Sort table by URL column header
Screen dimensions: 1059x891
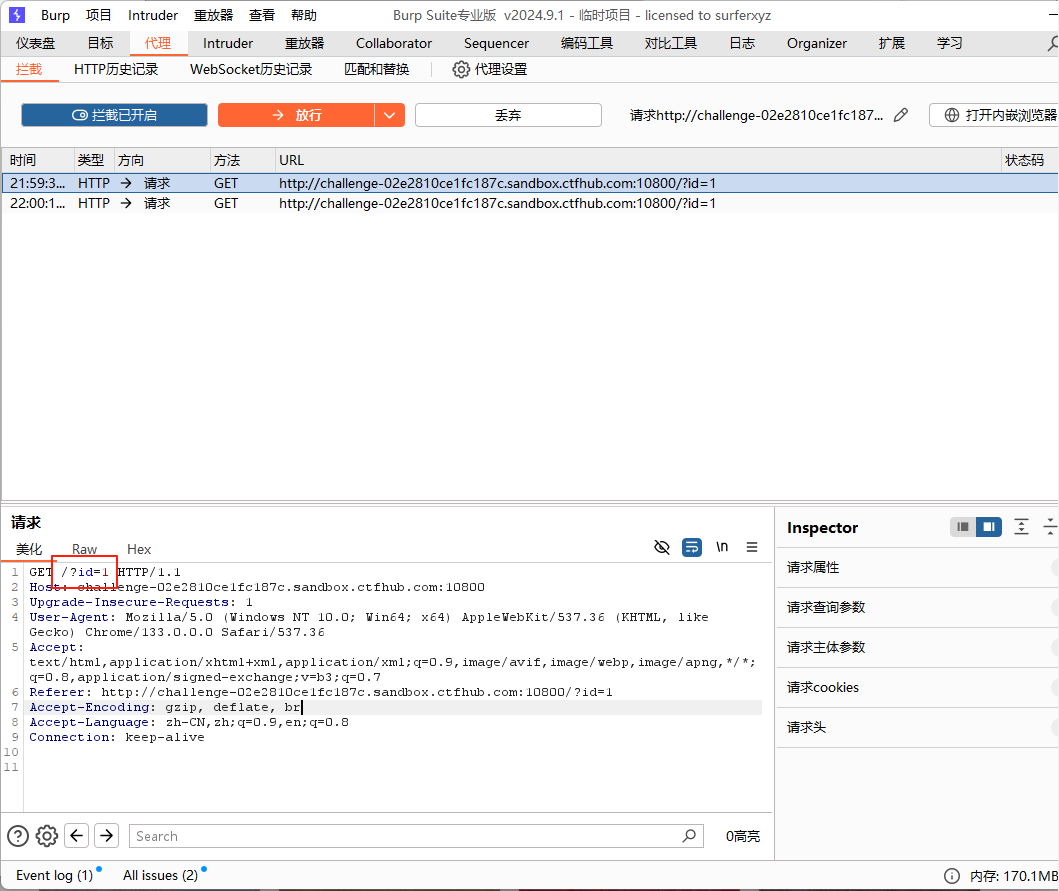(638, 160)
